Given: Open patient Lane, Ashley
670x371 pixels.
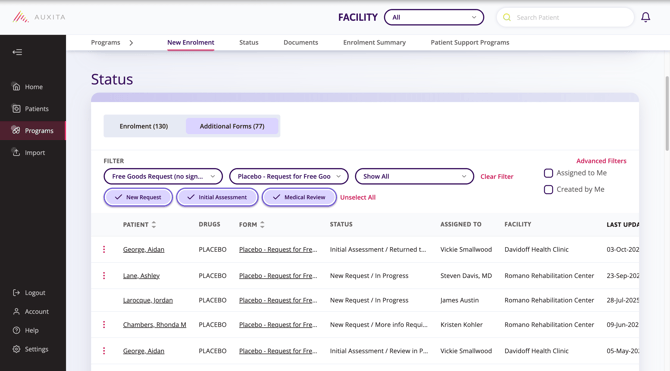Looking at the screenshot, I should pyautogui.click(x=141, y=276).
